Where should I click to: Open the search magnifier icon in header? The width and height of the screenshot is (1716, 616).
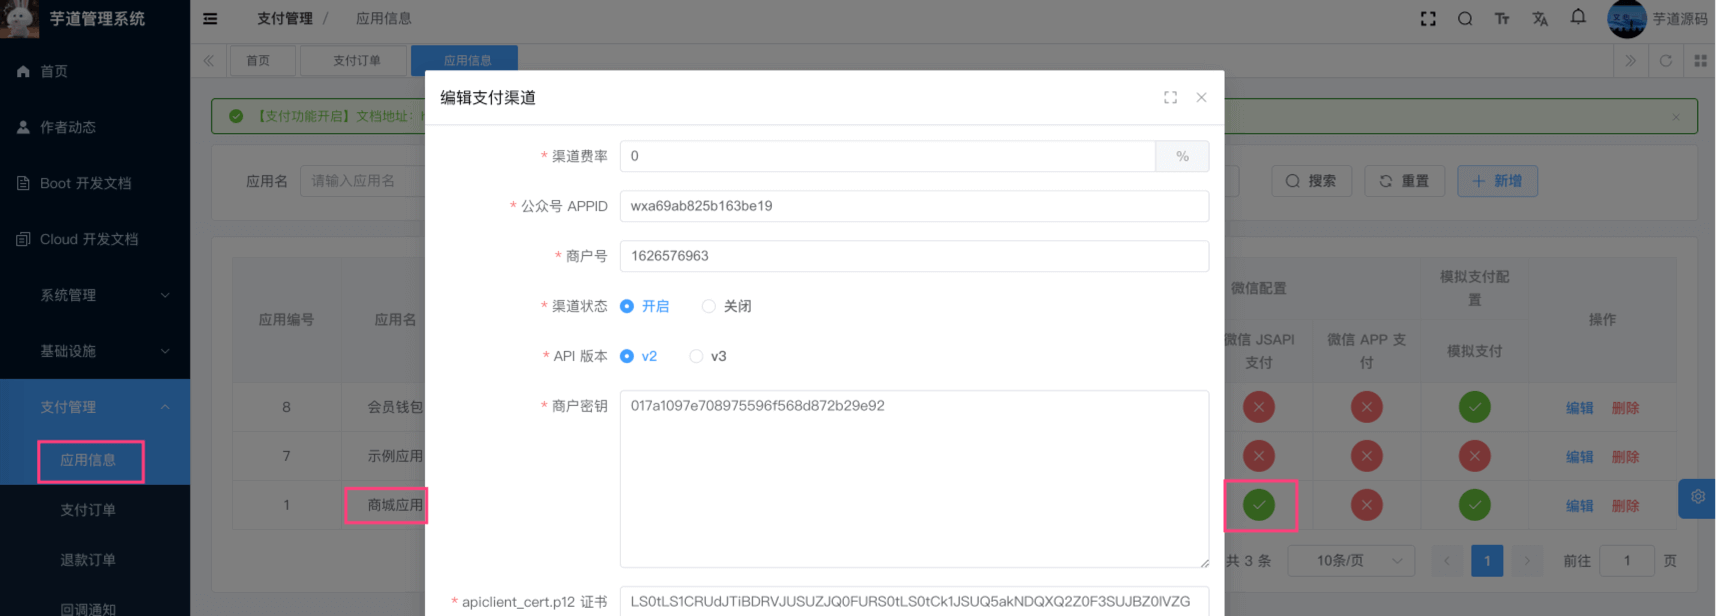[x=1465, y=19]
